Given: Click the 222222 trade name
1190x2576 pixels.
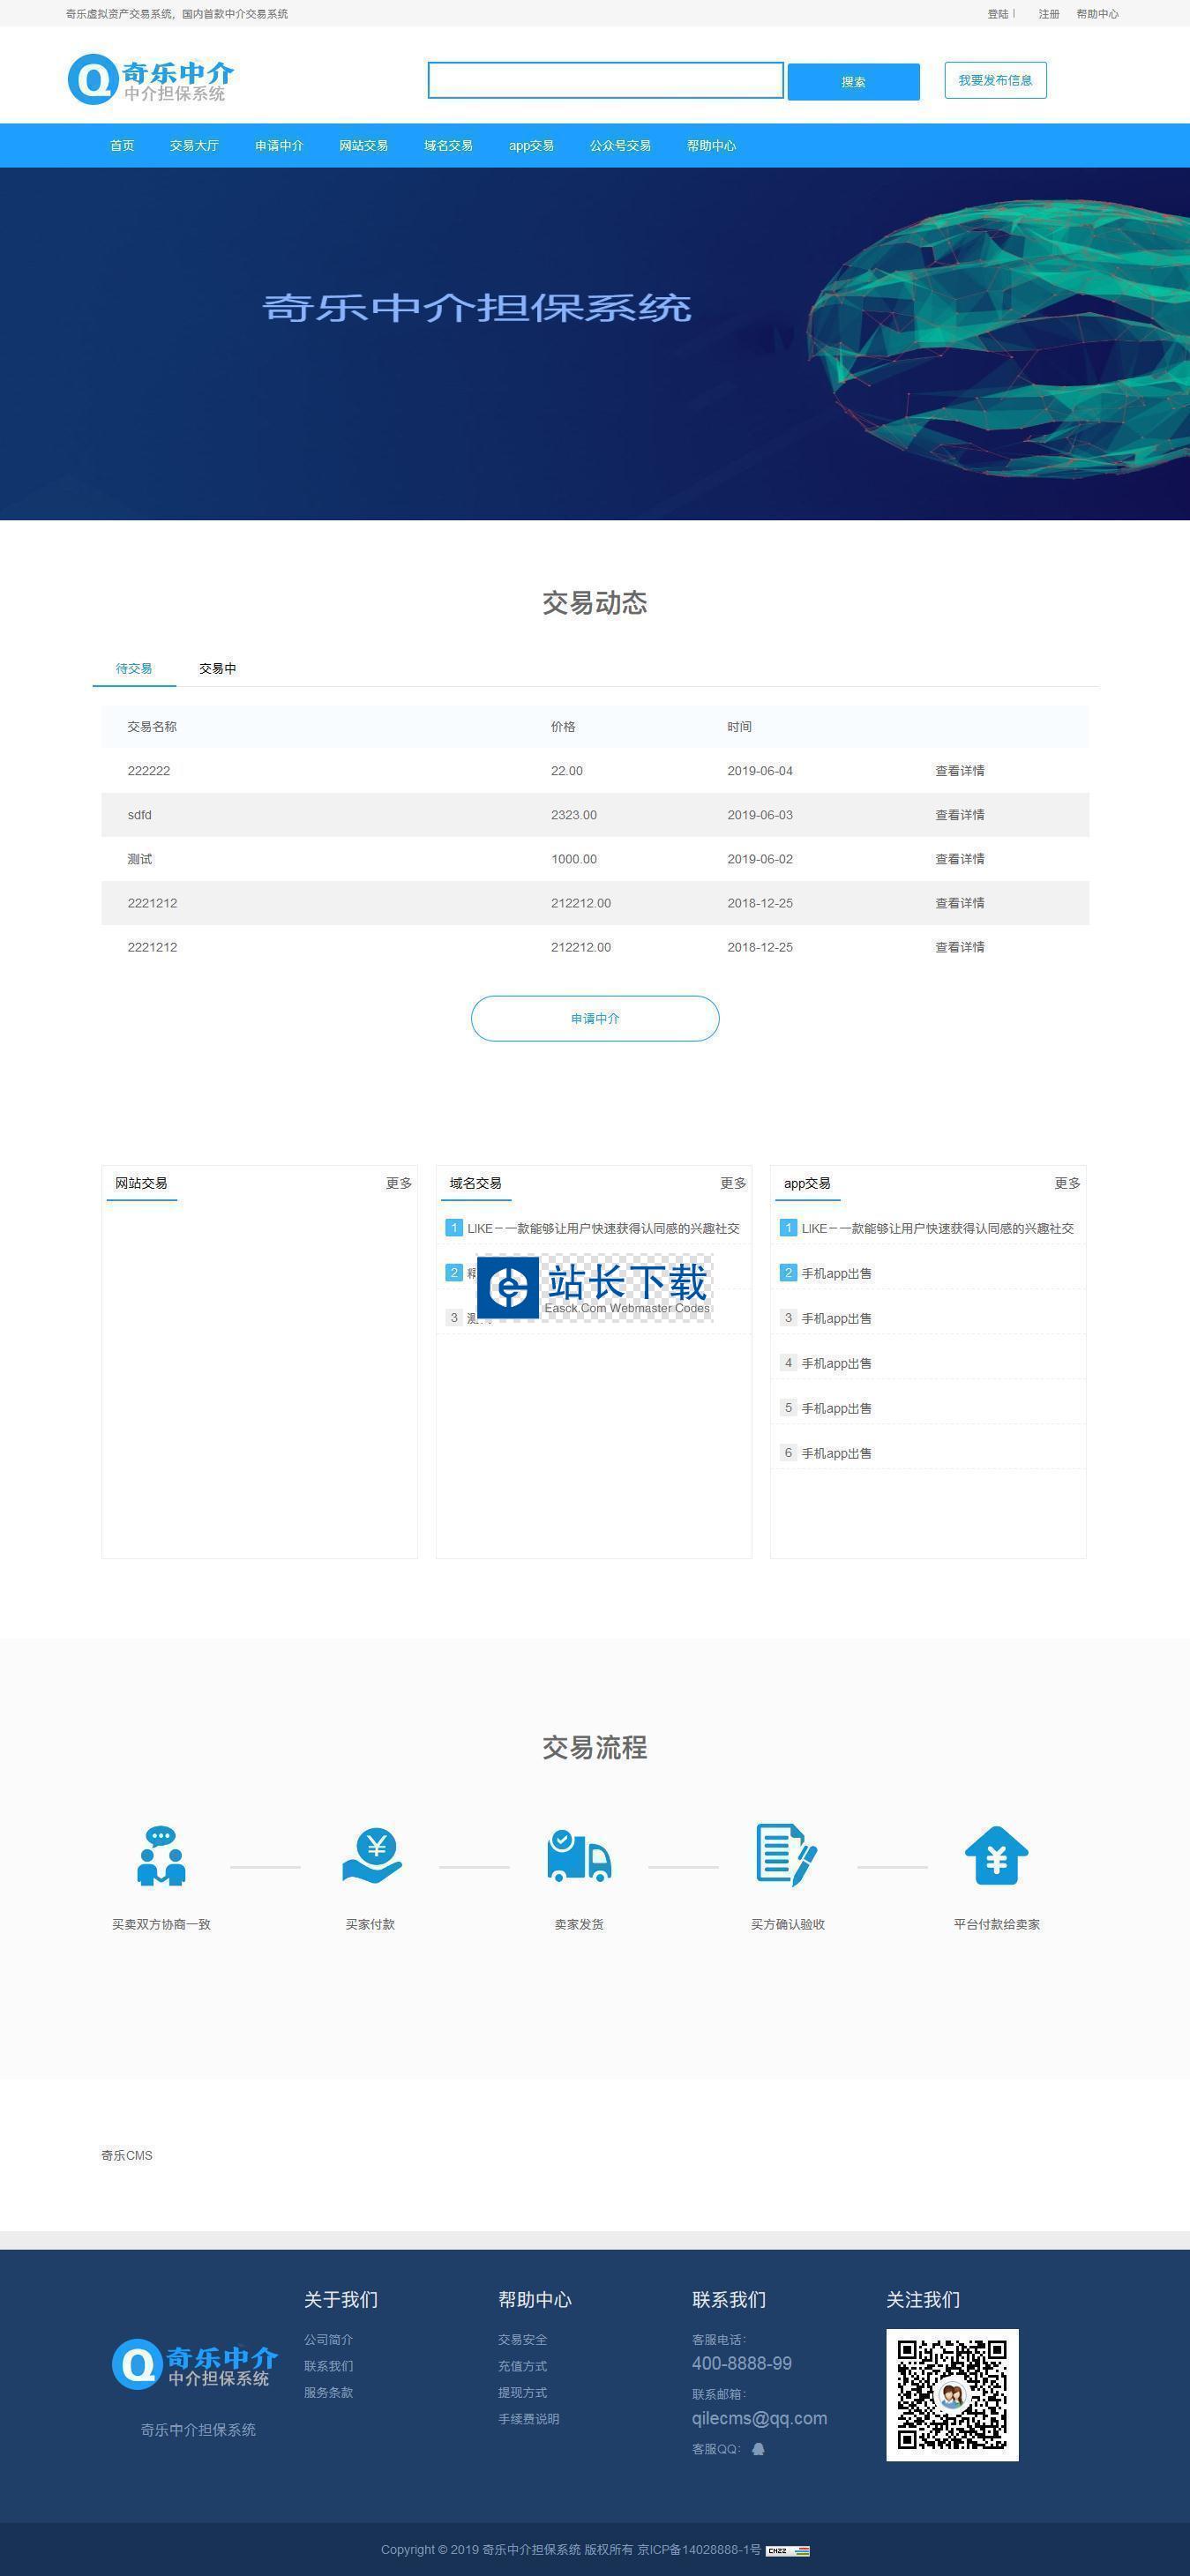Looking at the screenshot, I should (x=149, y=771).
